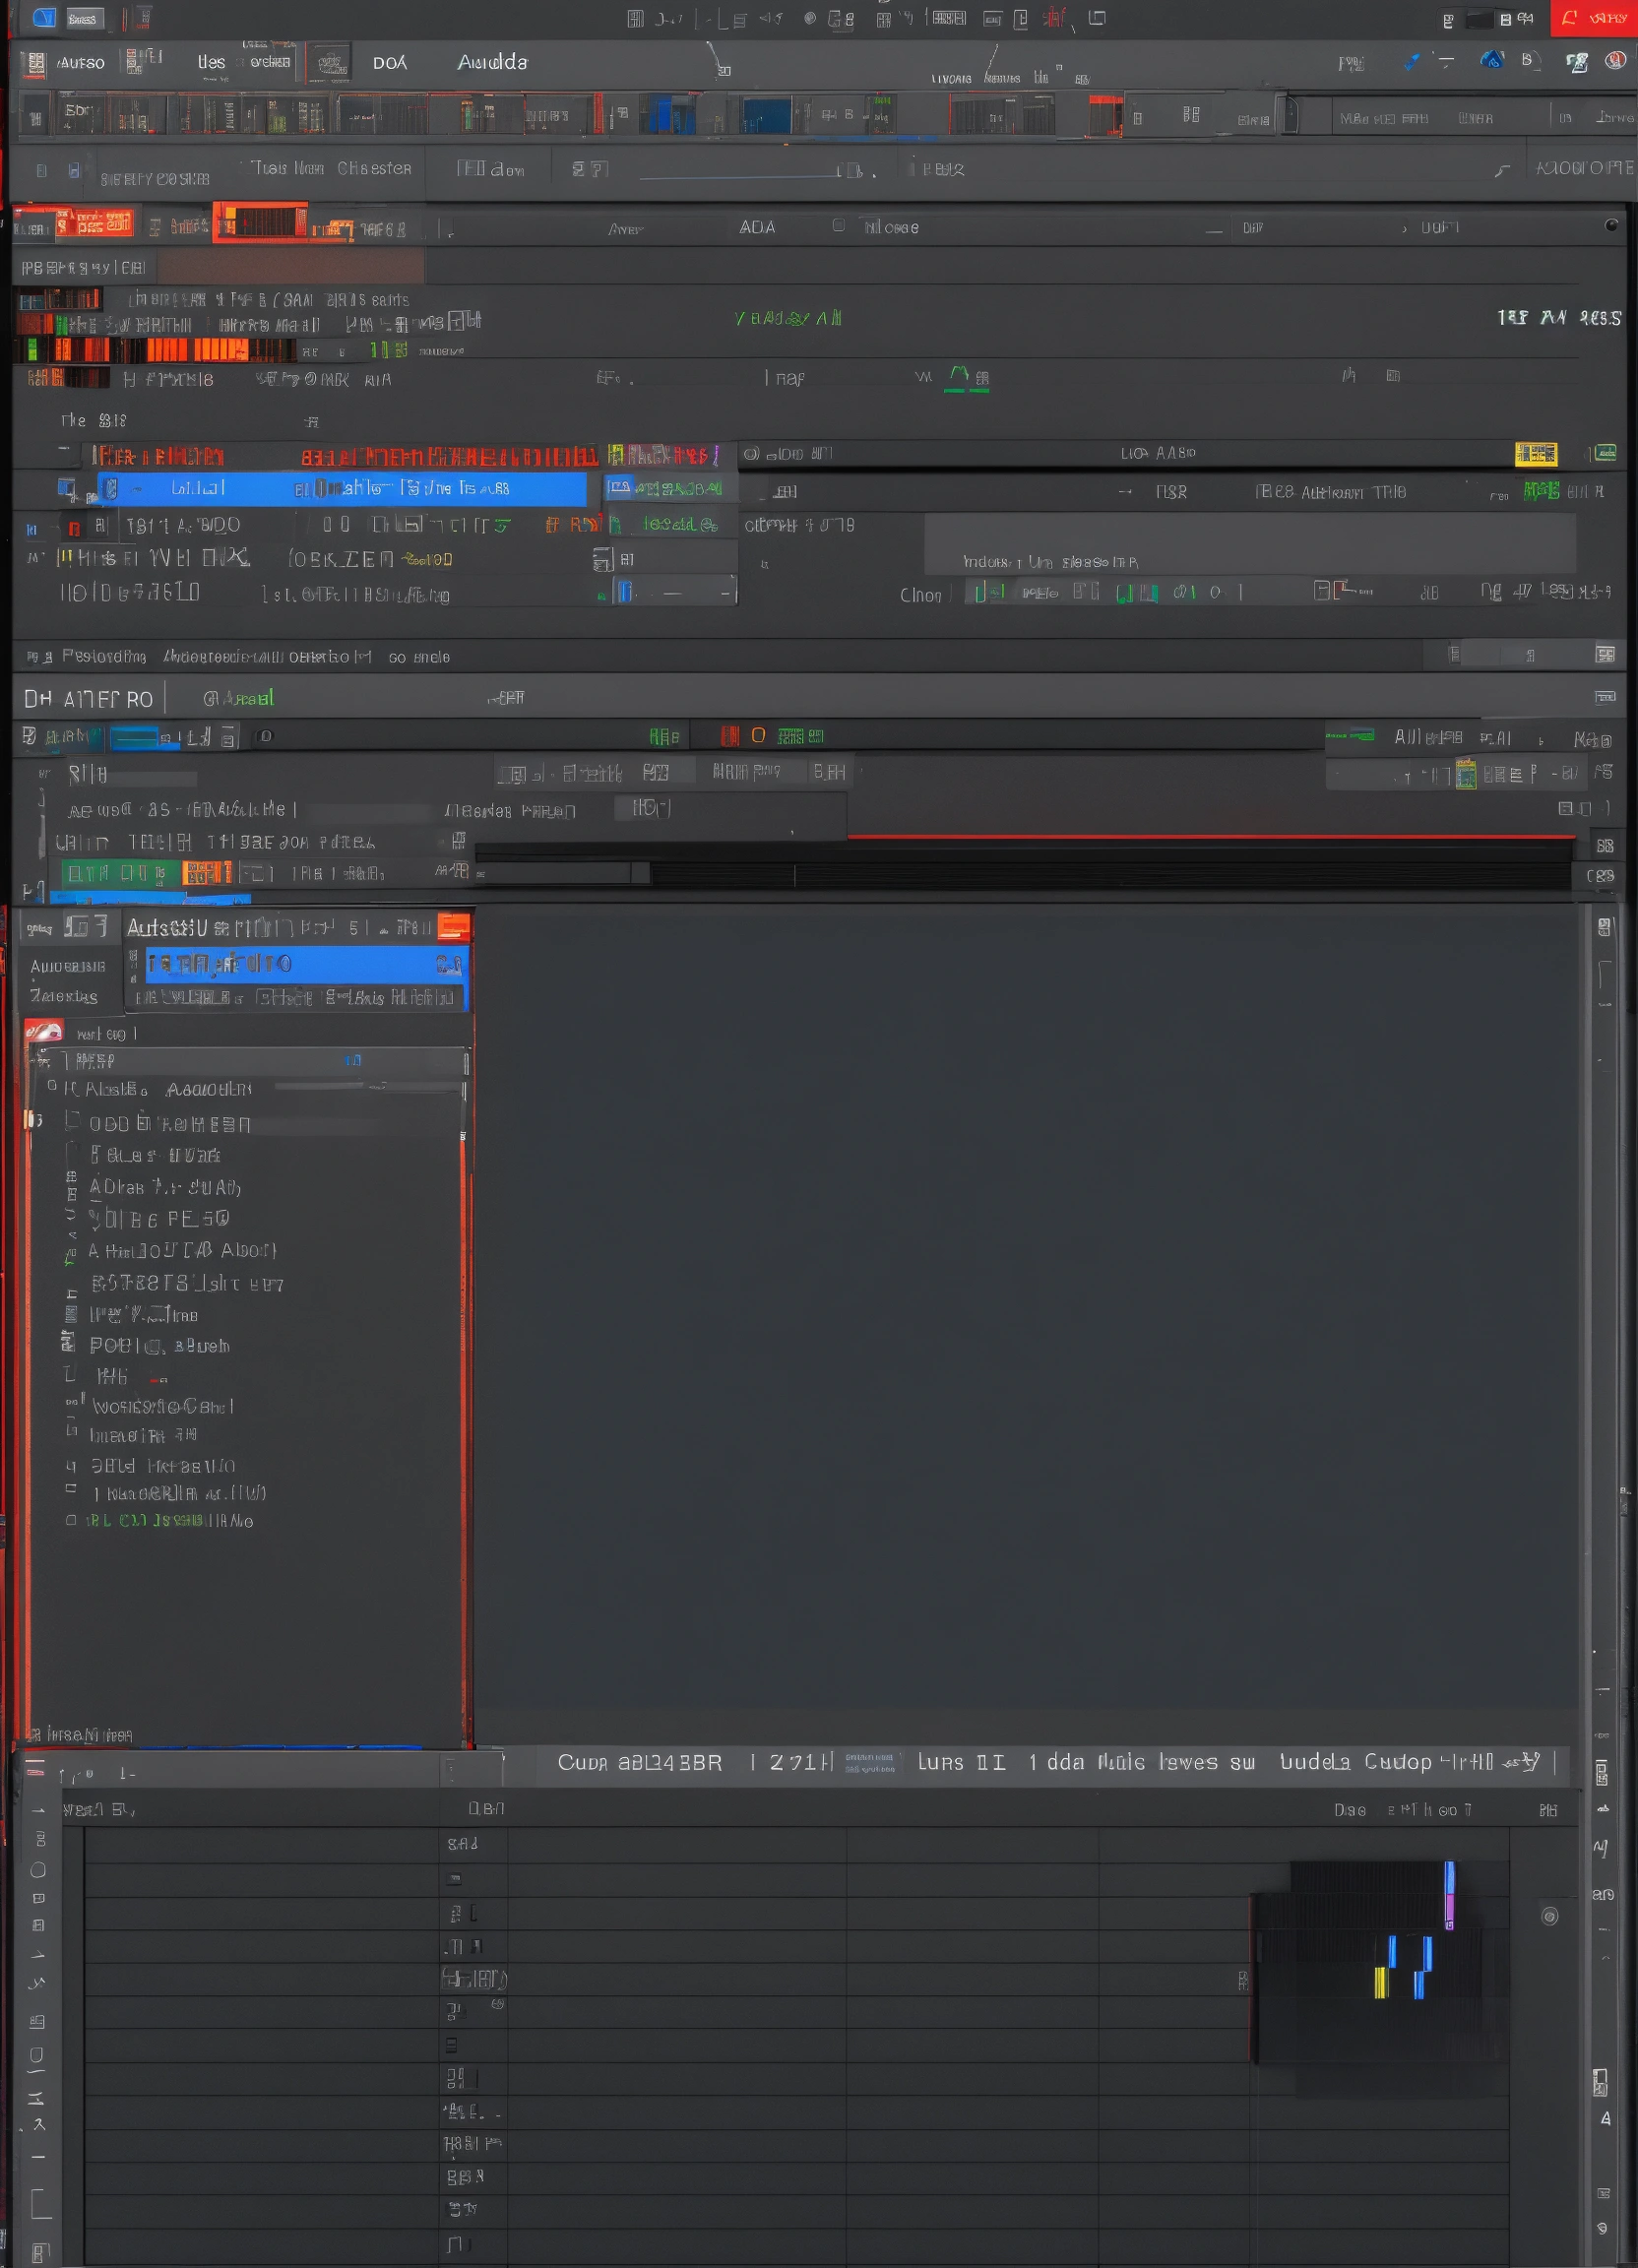Open the 'Auidda' menu
This screenshot has height=2268, width=1638.
point(492,62)
